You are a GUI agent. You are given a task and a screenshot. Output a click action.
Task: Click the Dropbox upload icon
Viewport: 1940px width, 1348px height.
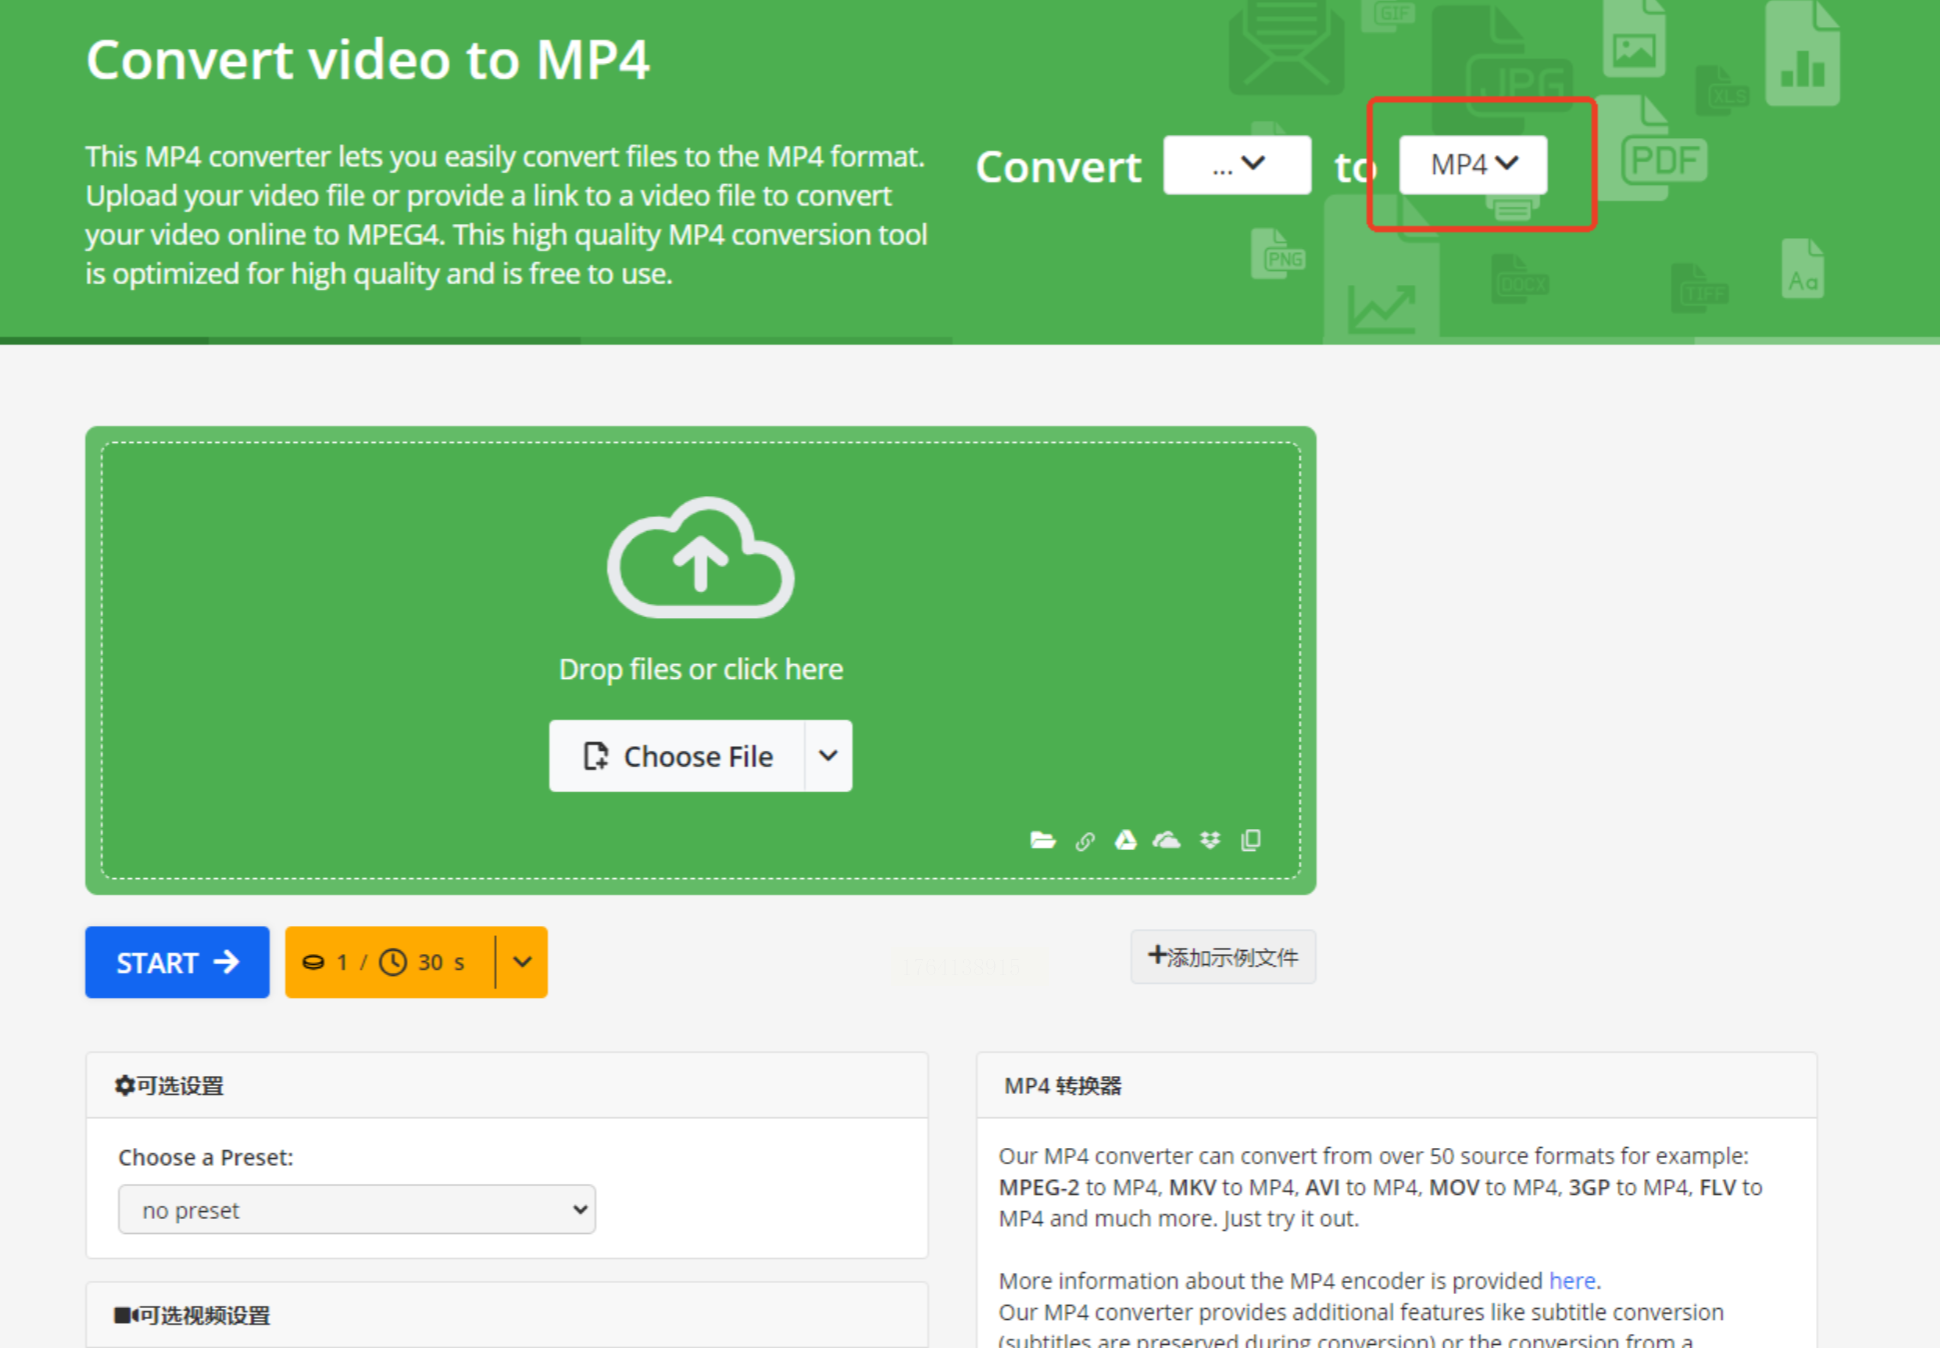click(x=1210, y=840)
